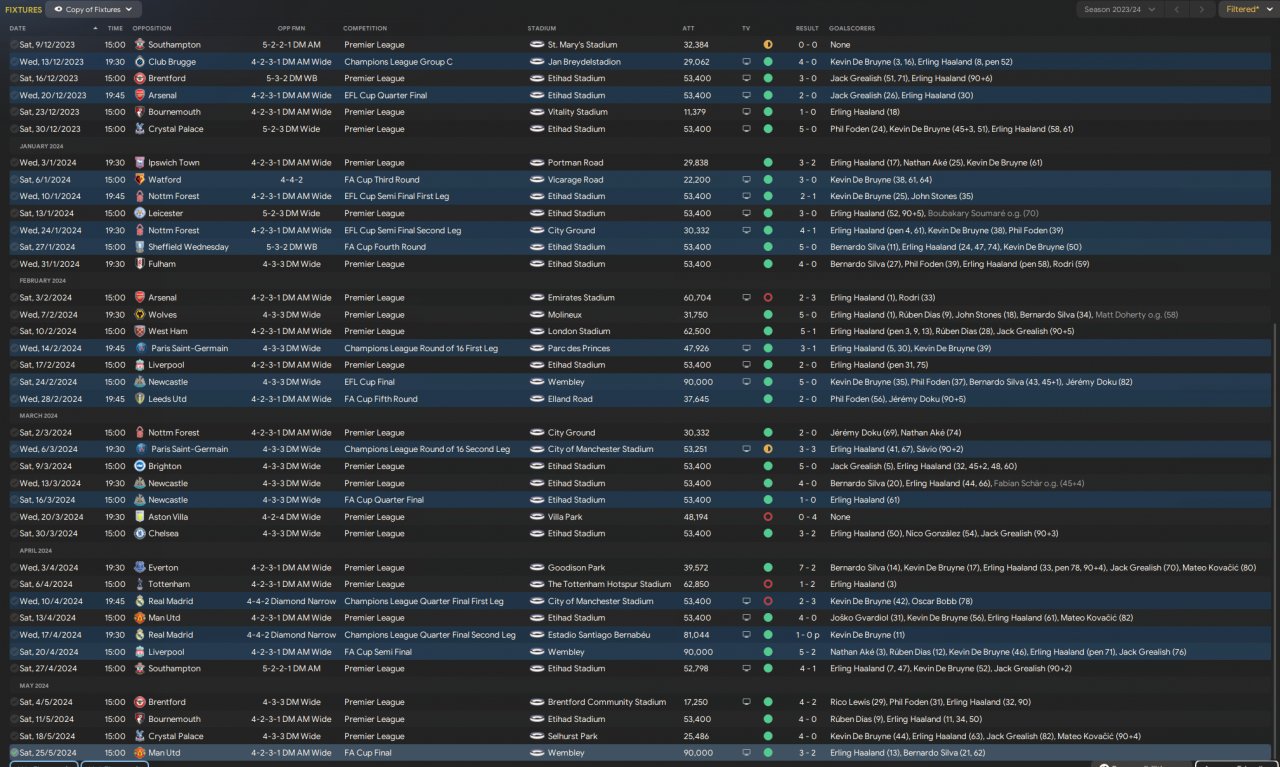Sort by Stadium column header

542,28
